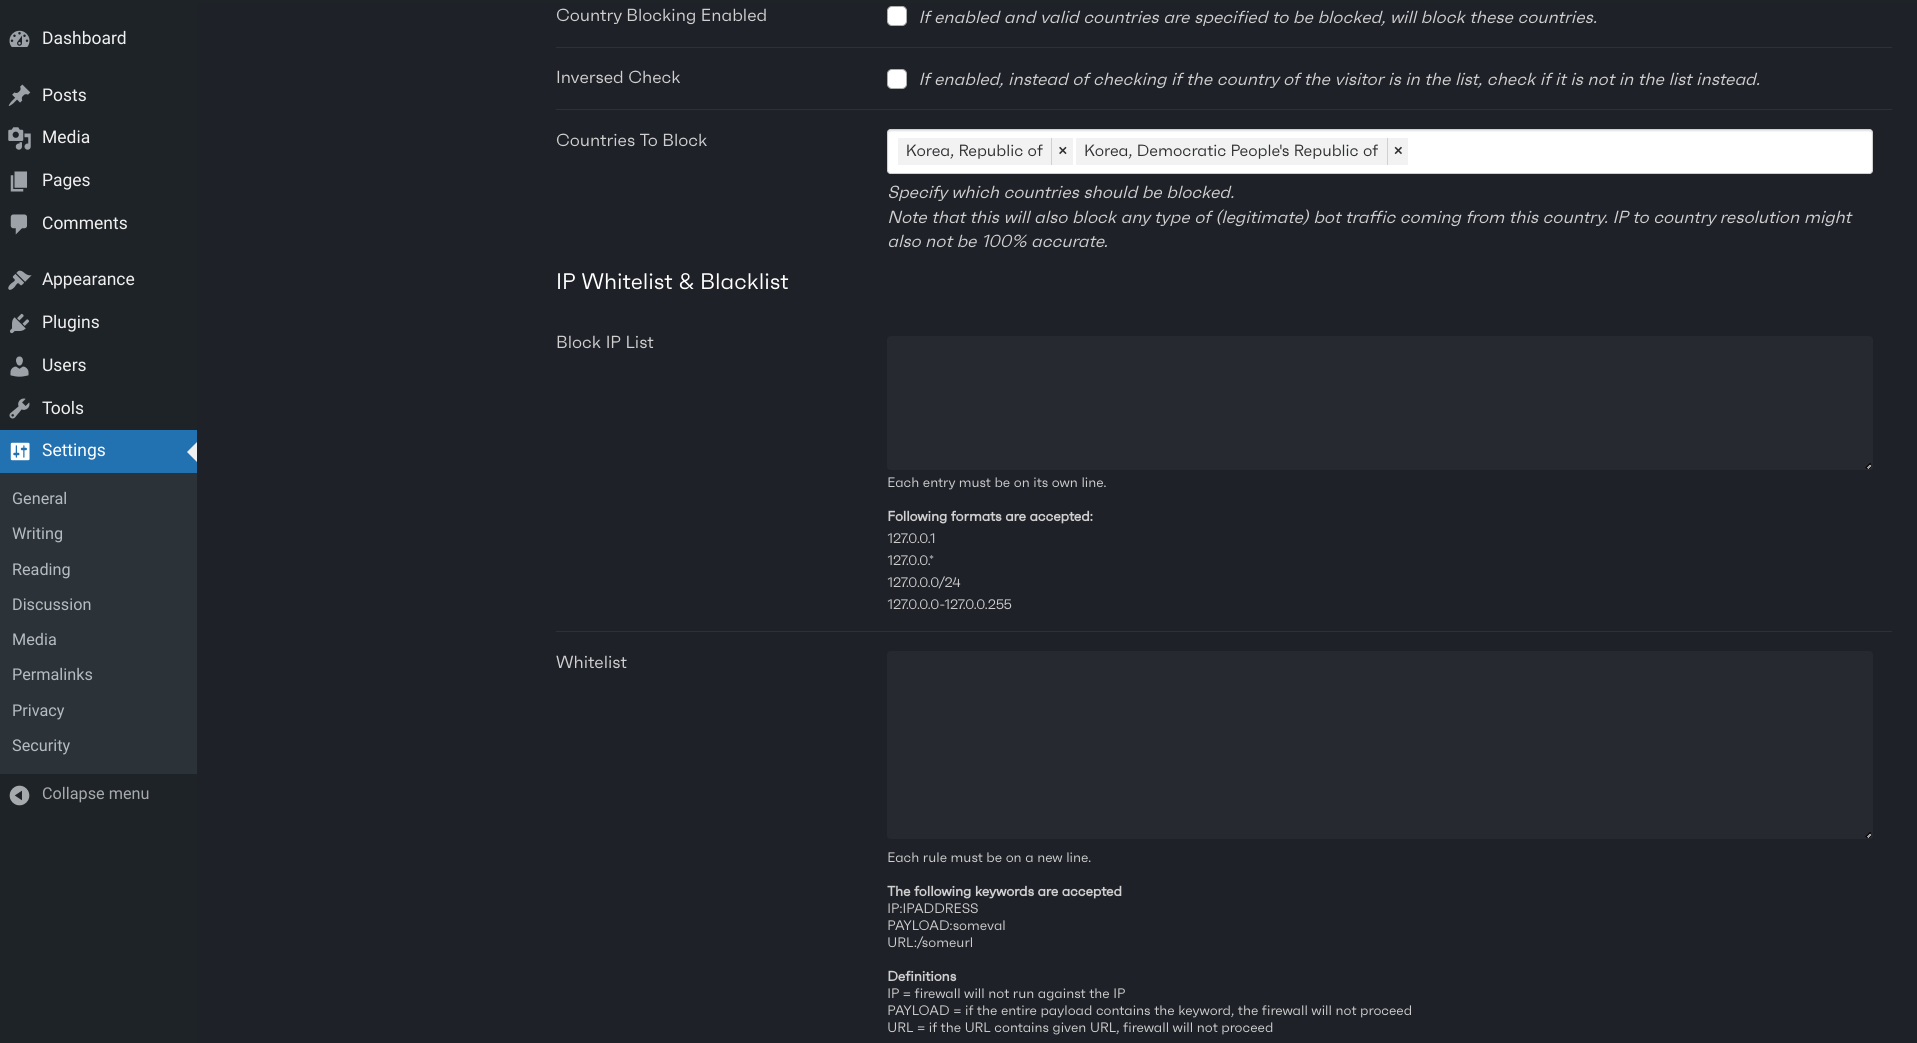The image size is (1917, 1043).
Task: Enable Country Blocking Enabled checkbox
Action: [x=897, y=16]
